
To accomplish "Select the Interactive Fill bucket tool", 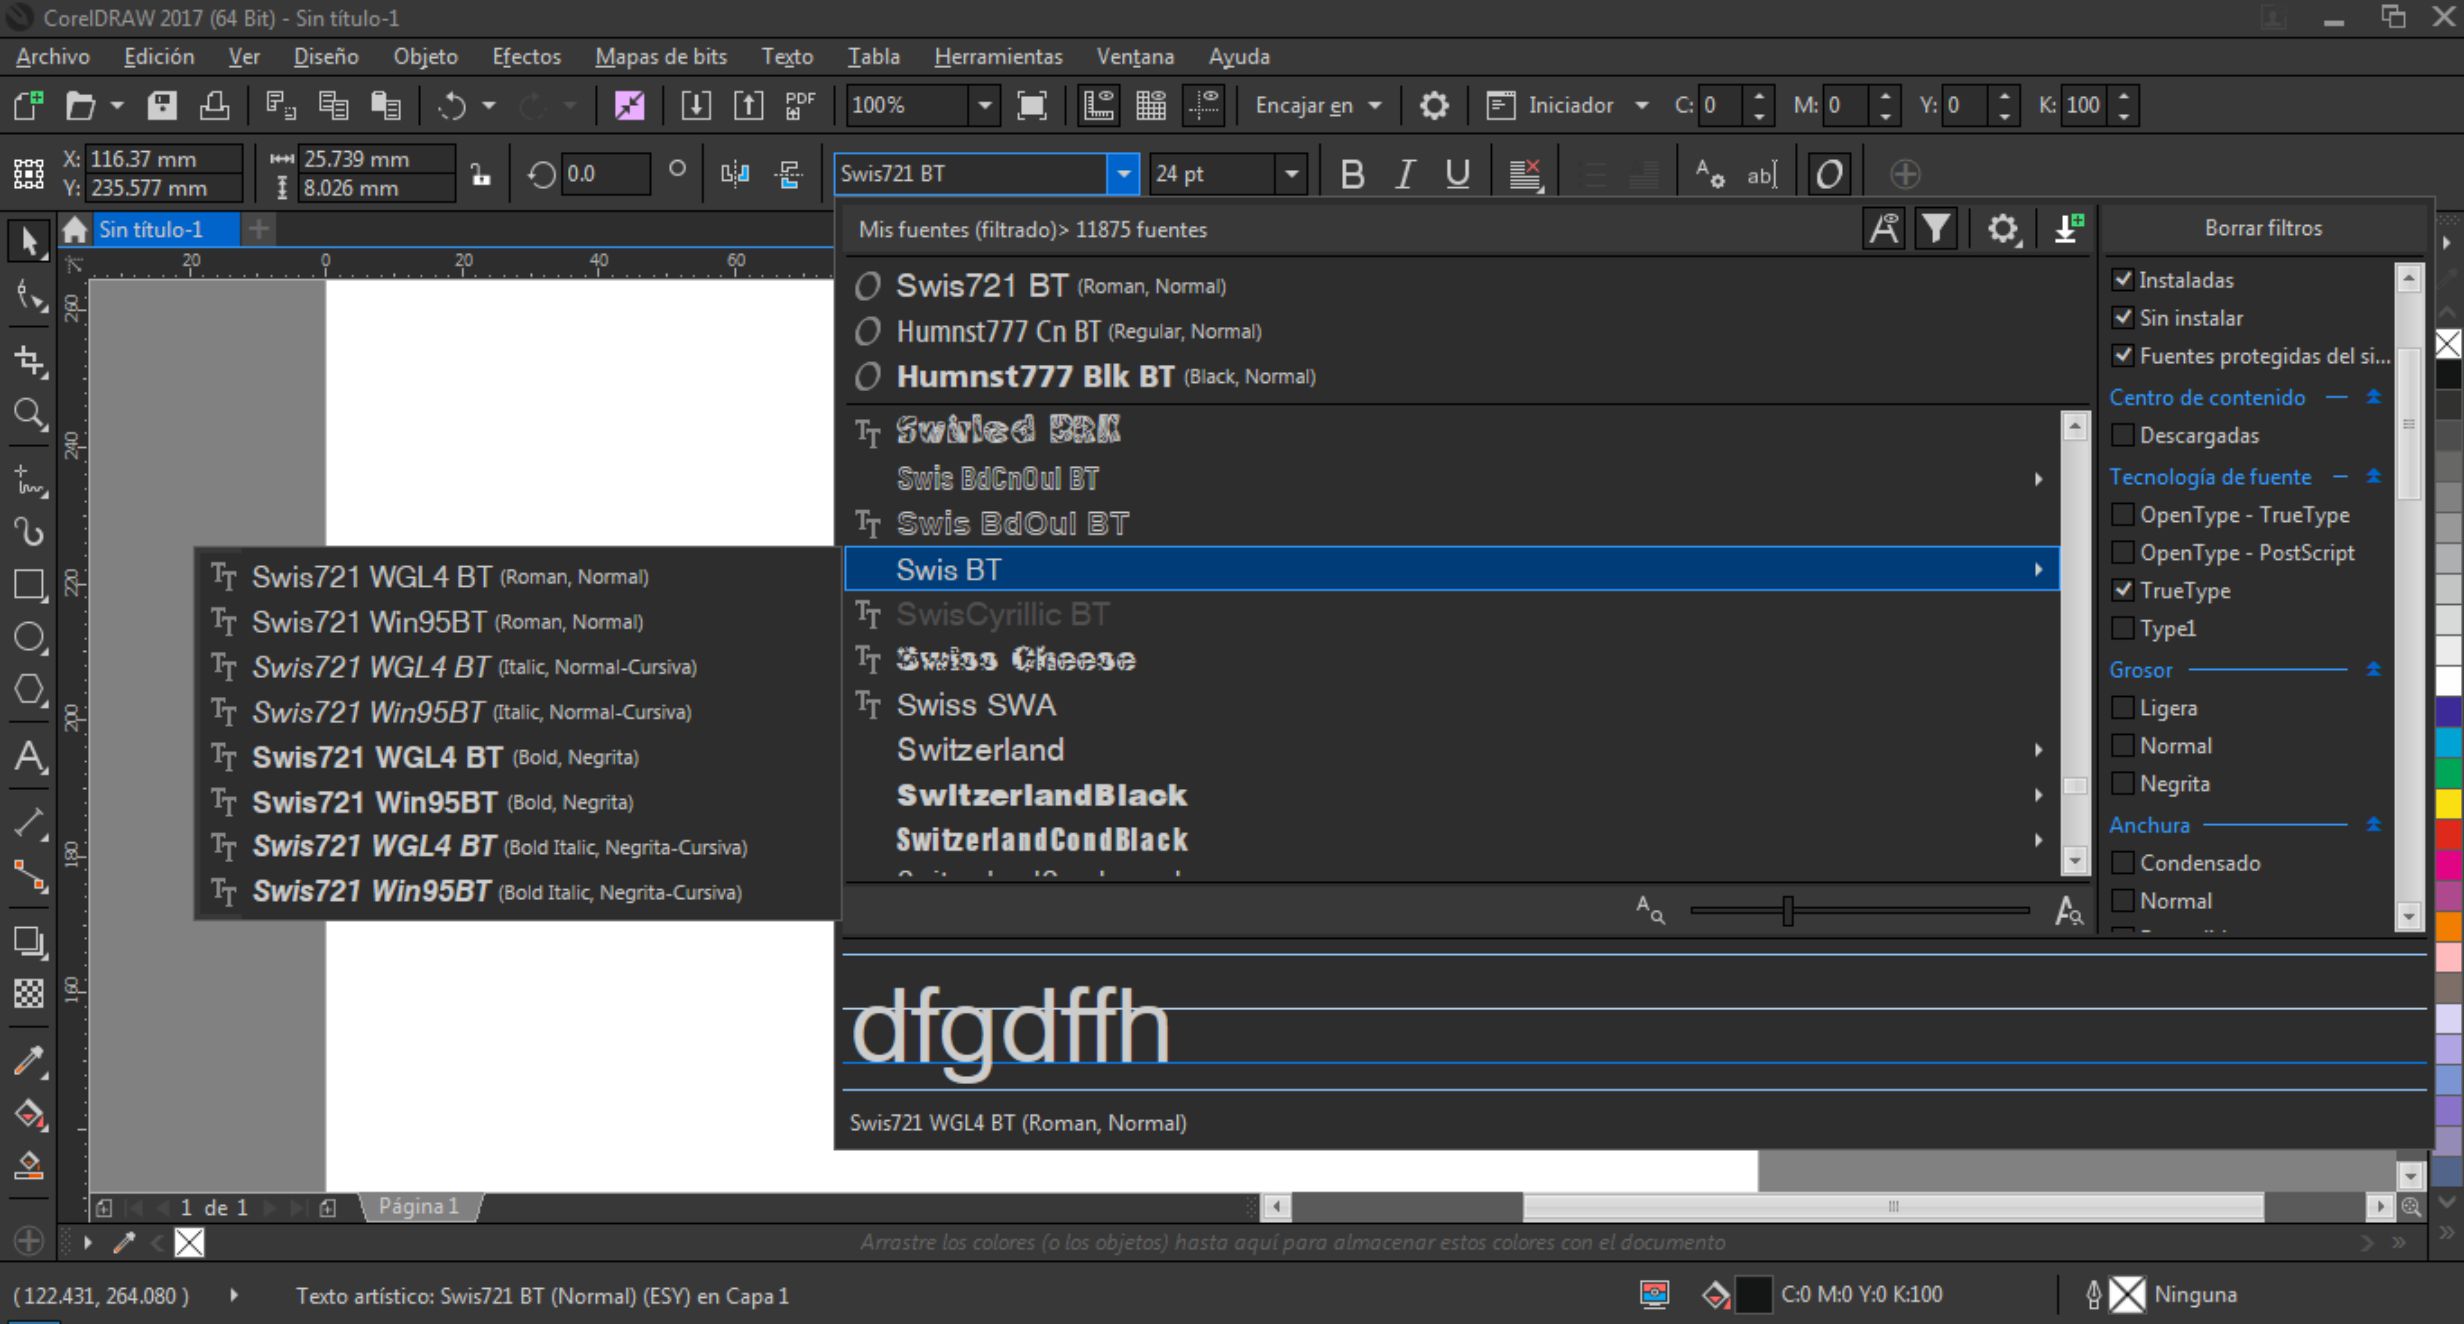I will click(28, 1113).
